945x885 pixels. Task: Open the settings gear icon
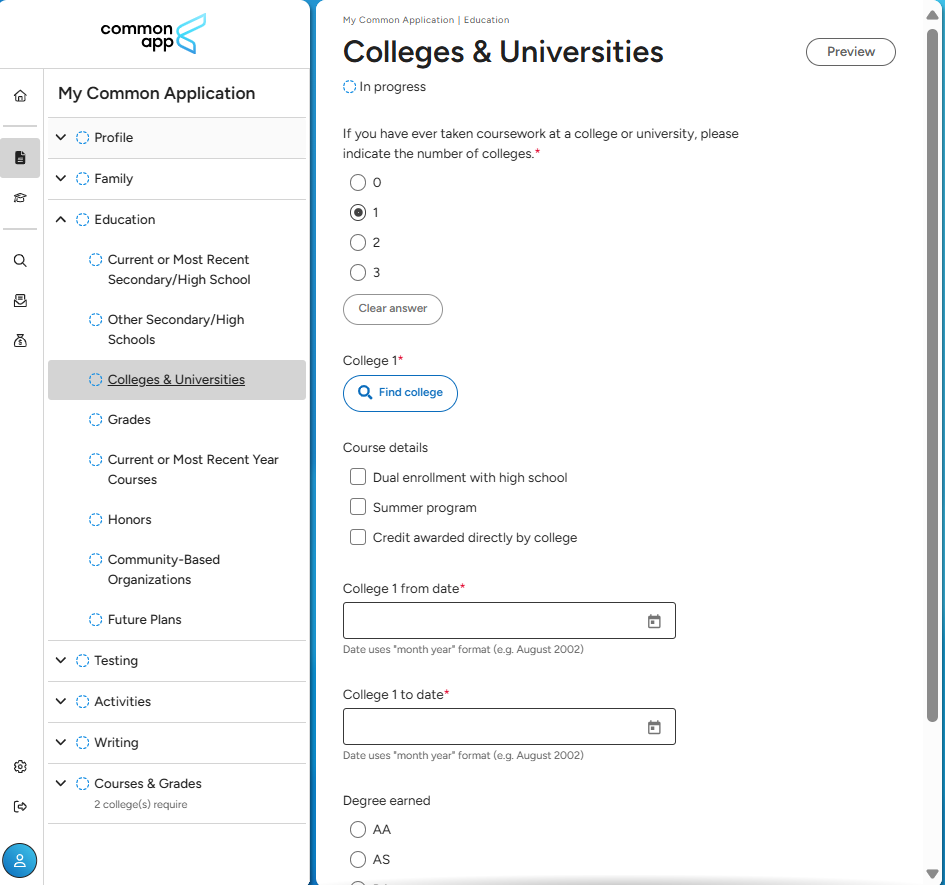(20, 767)
